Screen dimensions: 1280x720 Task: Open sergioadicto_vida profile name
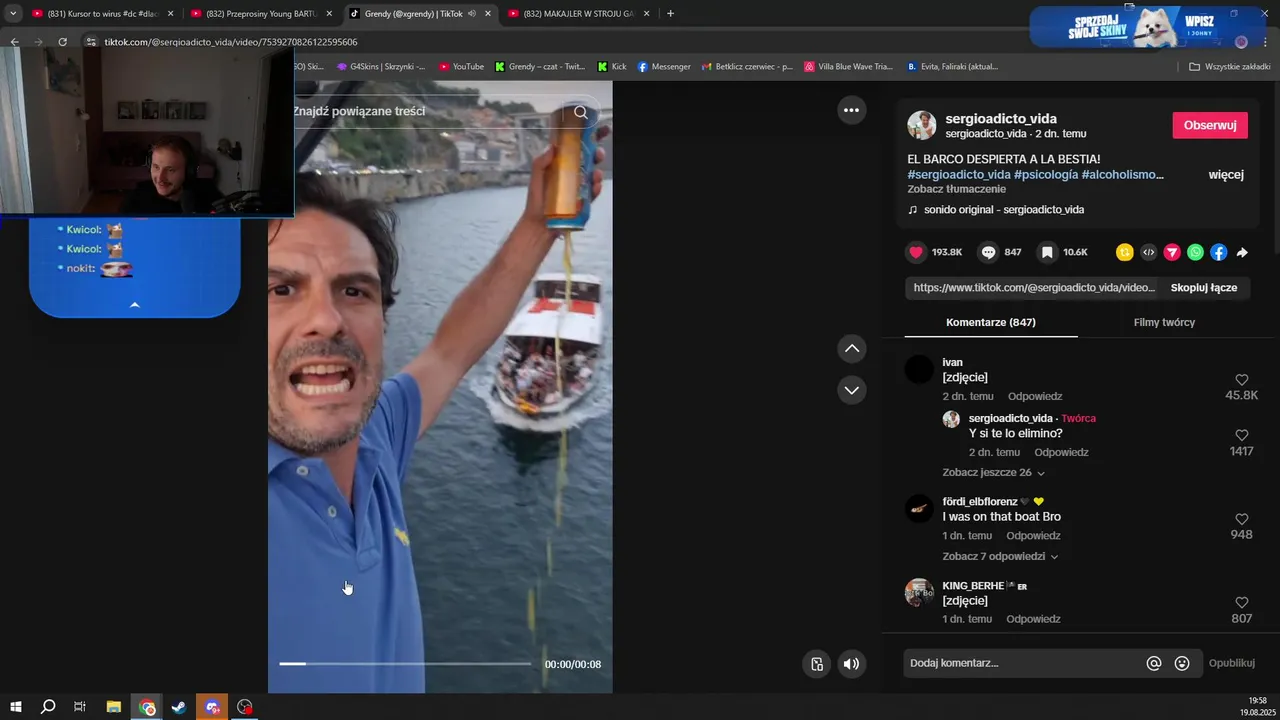(1001, 119)
